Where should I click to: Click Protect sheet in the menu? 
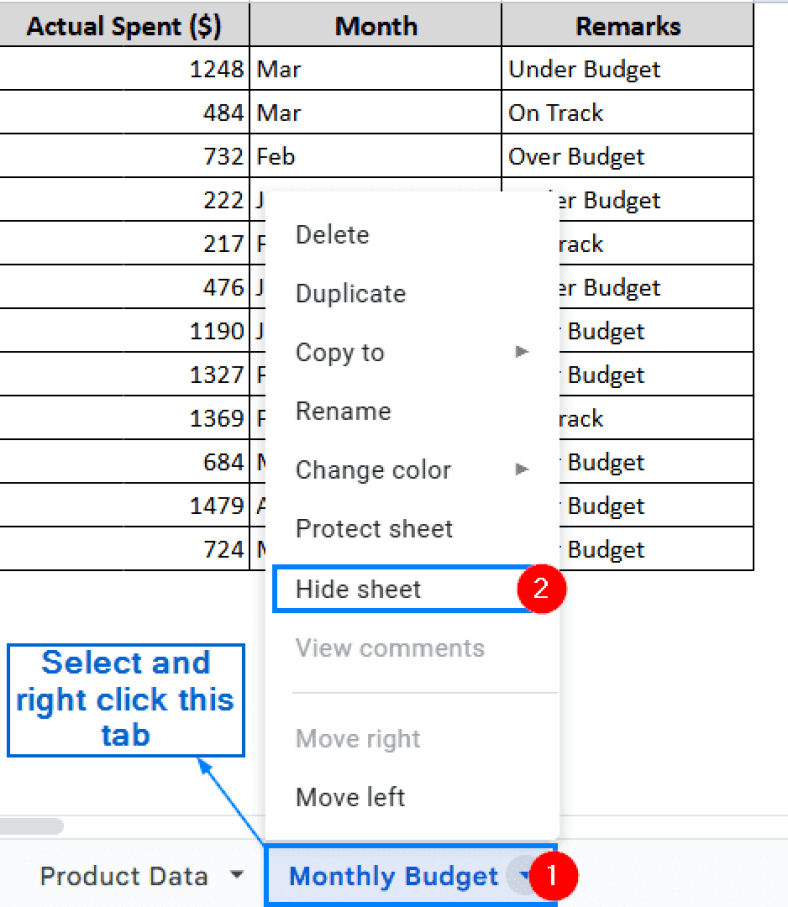coord(374,529)
